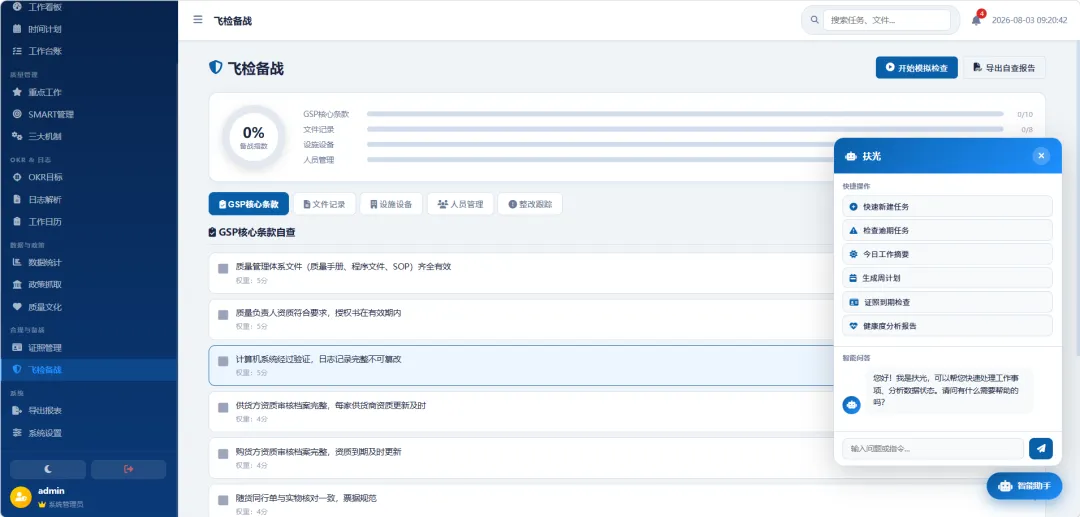The image size is (1080, 517).
Task: Click the search magnifier icon
Action: tap(814, 20)
